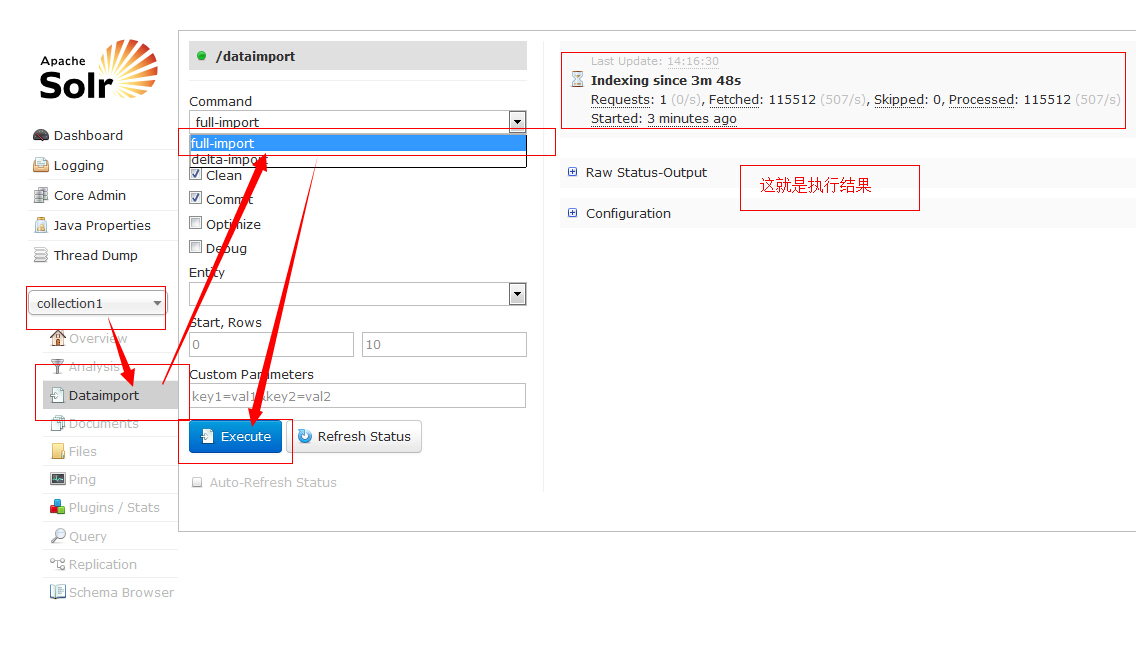The width and height of the screenshot is (1136, 654).
Task: Open Thread Dump
Action: point(96,255)
